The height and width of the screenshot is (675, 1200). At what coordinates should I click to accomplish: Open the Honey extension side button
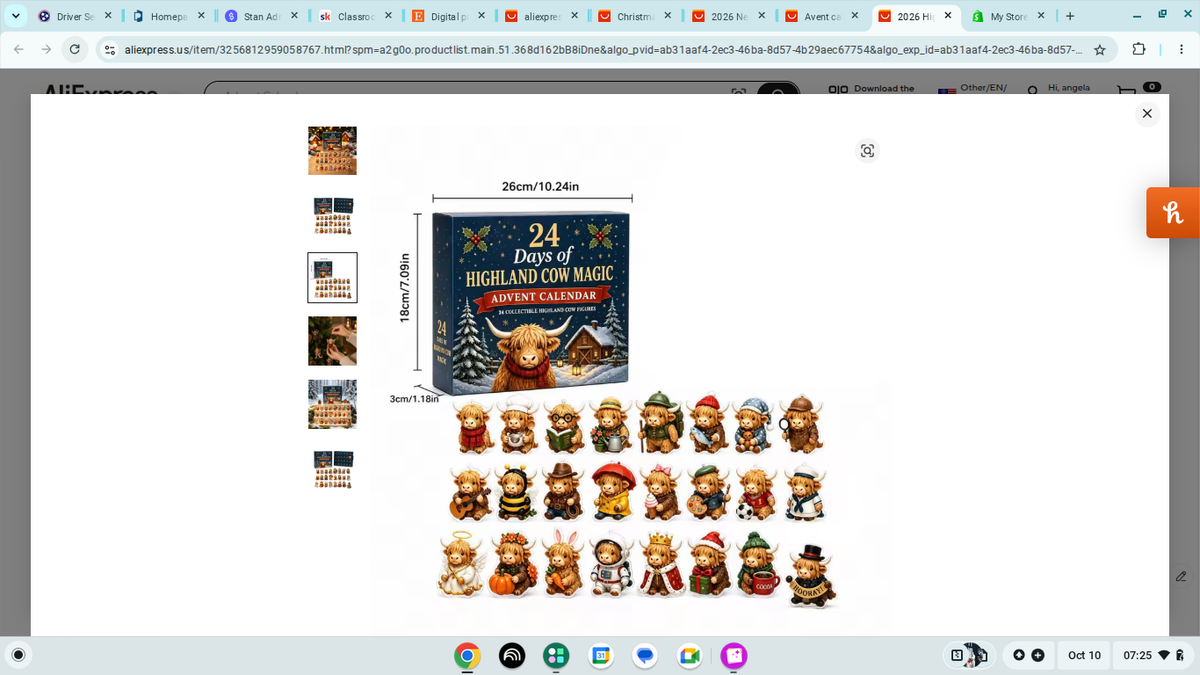(1173, 212)
